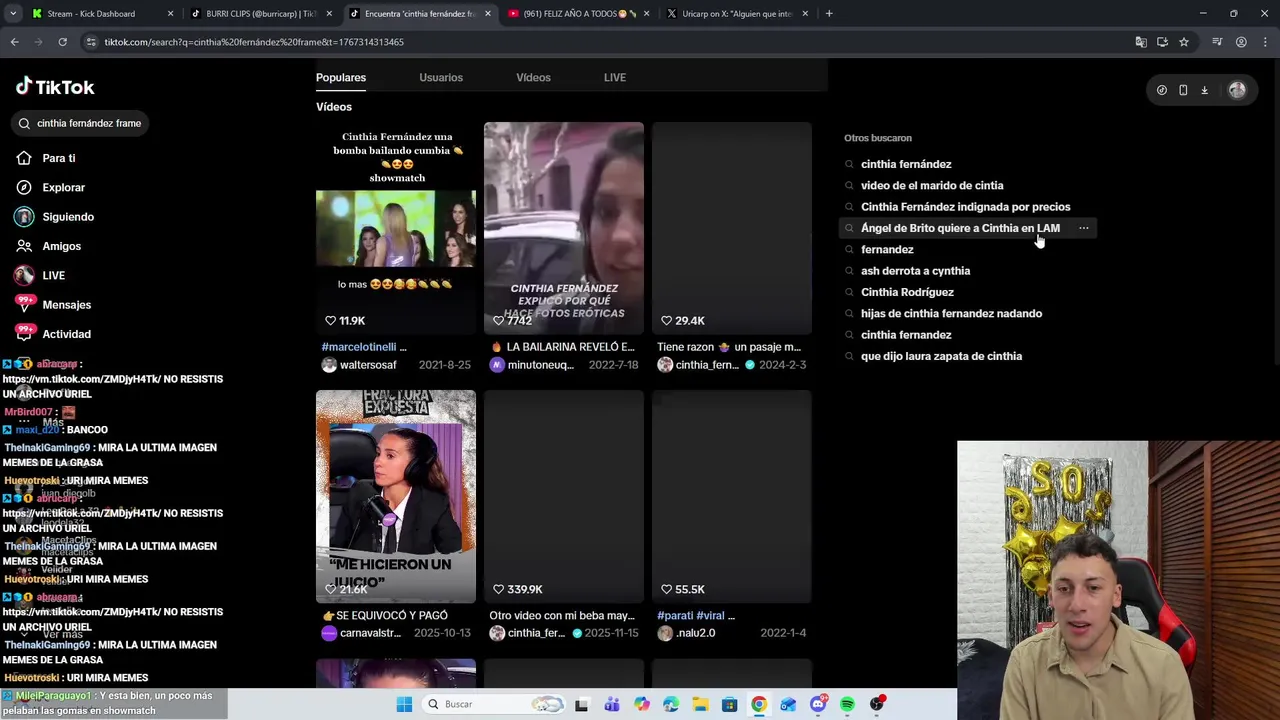The width and height of the screenshot is (1280, 720).
Task: Click the install app icon in address bar
Action: (1162, 42)
